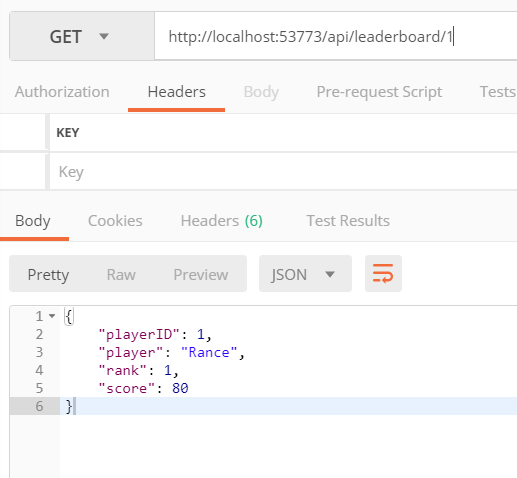The width and height of the screenshot is (517, 478).
Task: Select the request Headers tab
Action: 176,92
